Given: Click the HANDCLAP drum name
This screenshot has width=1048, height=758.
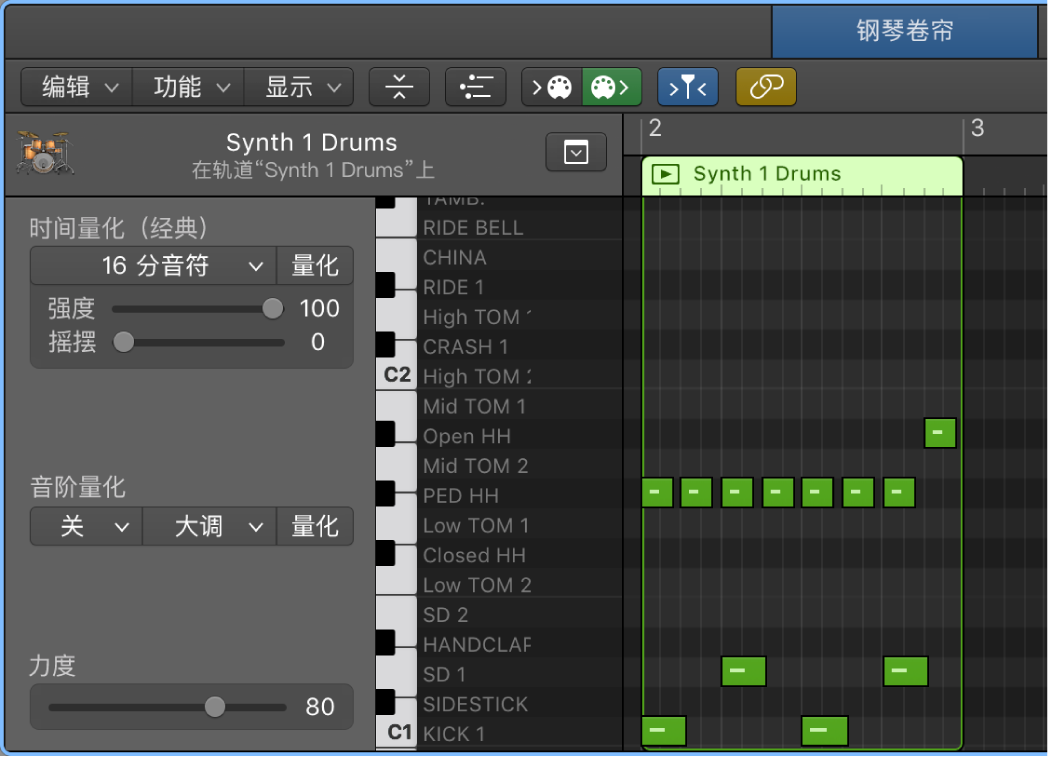Looking at the screenshot, I should pos(477,645).
